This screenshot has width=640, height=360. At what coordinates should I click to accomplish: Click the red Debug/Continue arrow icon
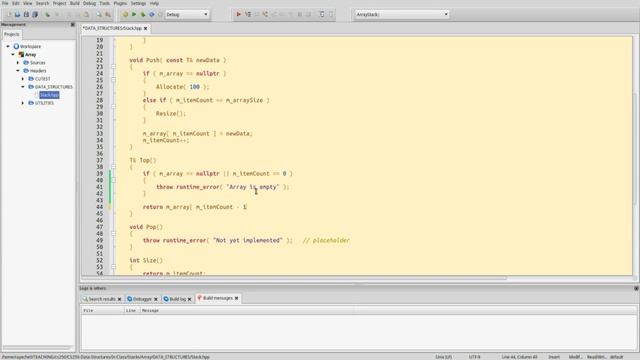point(238,14)
